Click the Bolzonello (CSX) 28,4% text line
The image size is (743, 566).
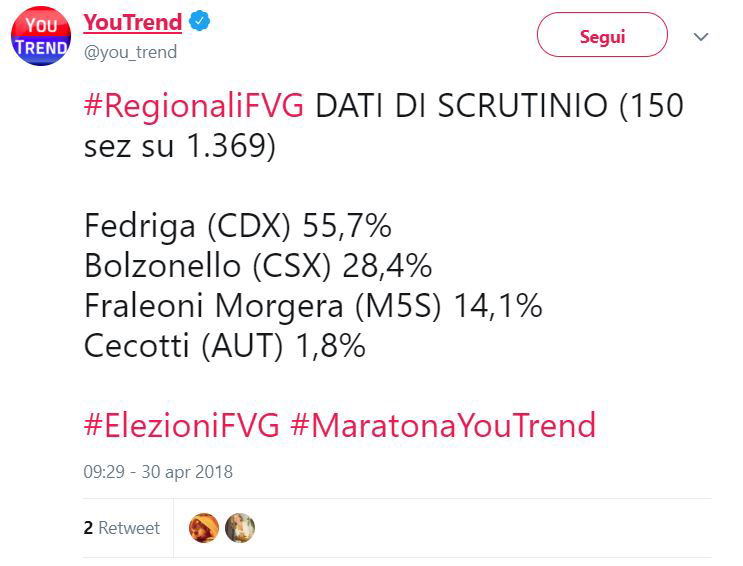click(x=258, y=265)
